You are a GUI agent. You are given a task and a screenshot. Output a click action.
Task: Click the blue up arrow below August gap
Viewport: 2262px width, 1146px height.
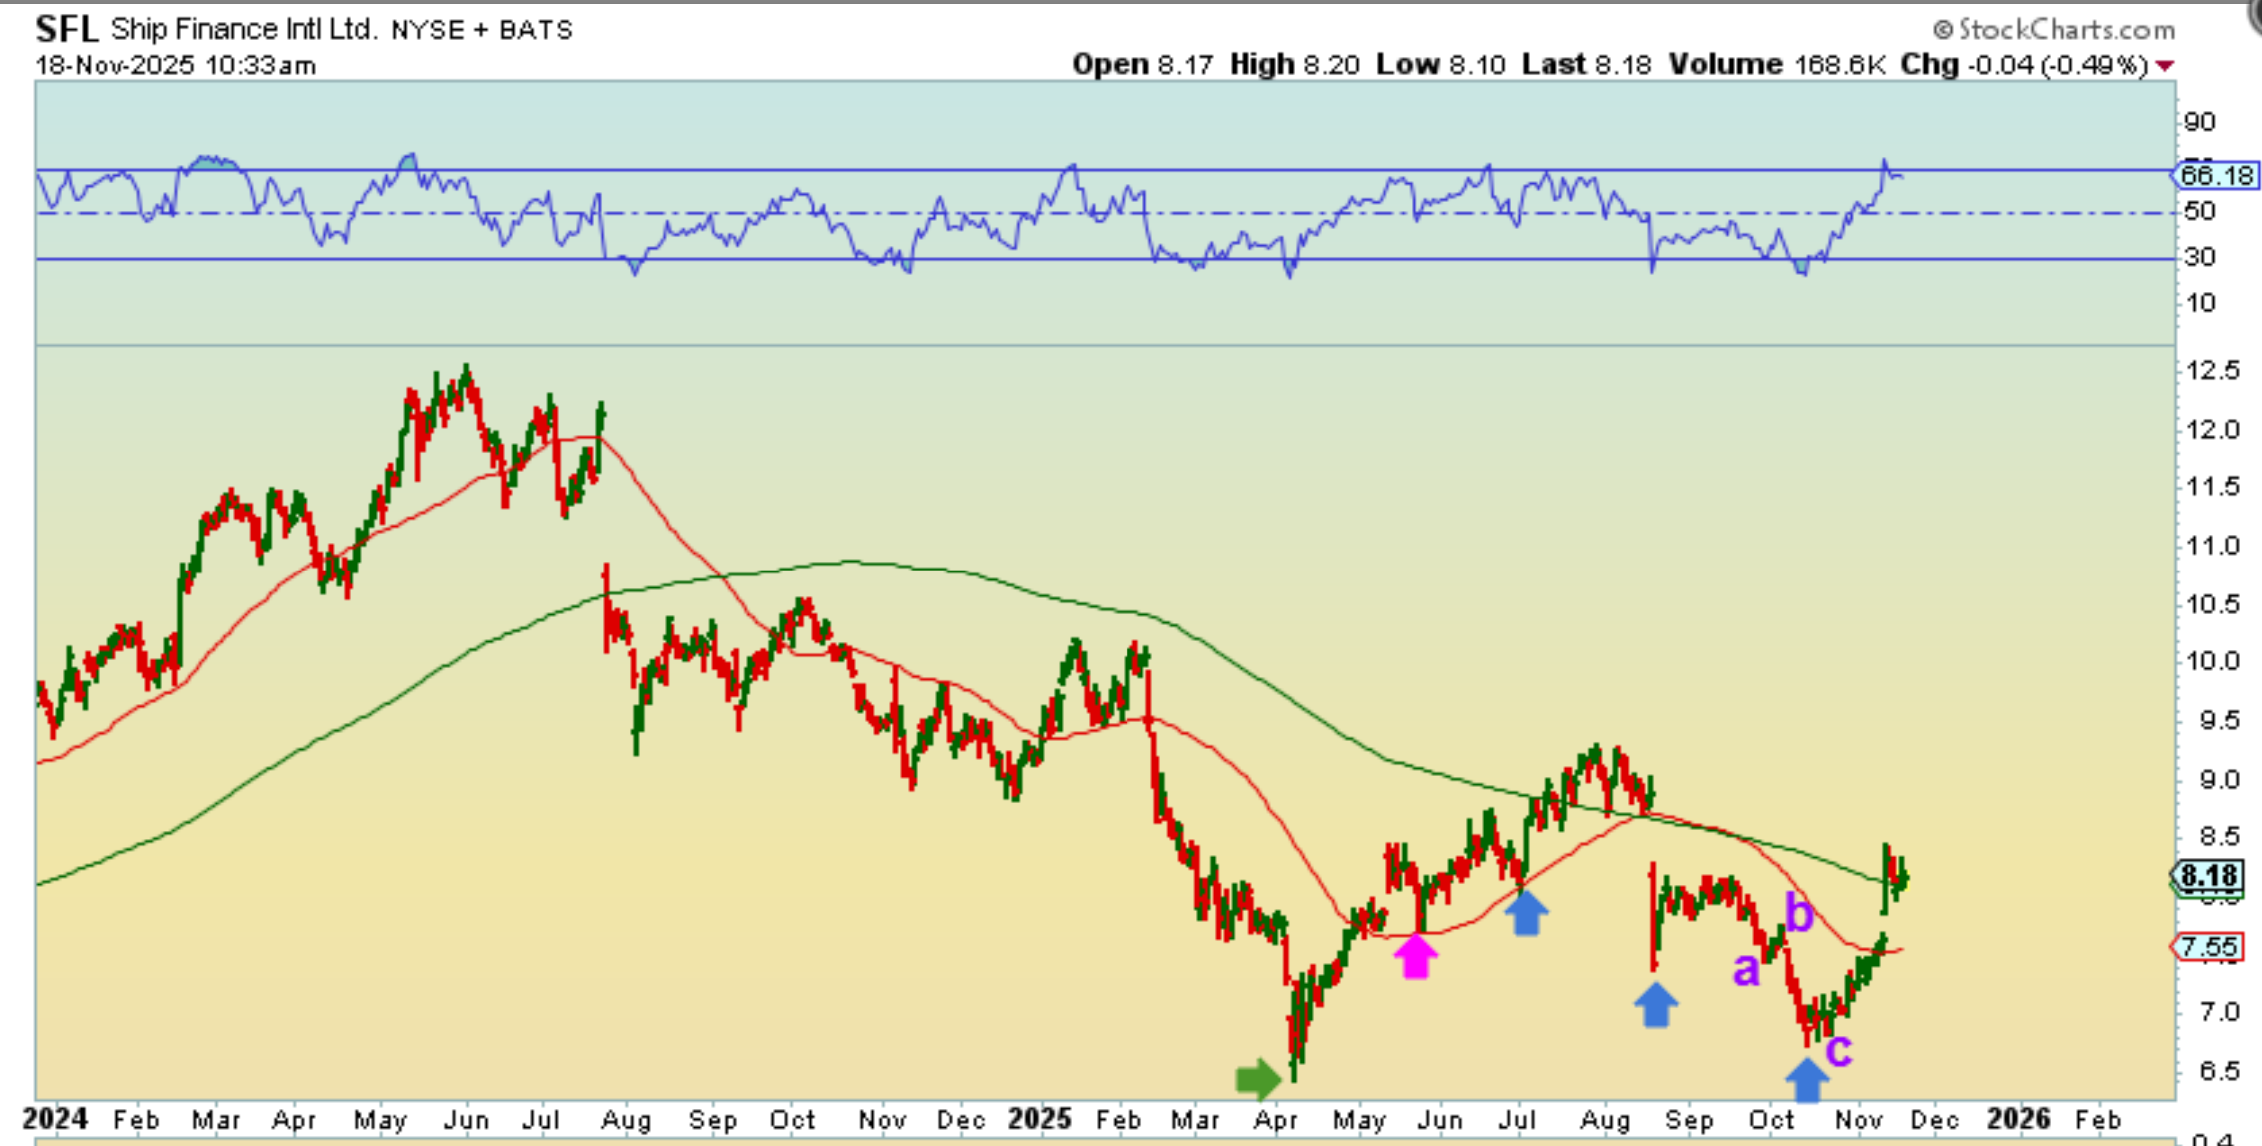pyautogui.click(x=1656, y=1004)
